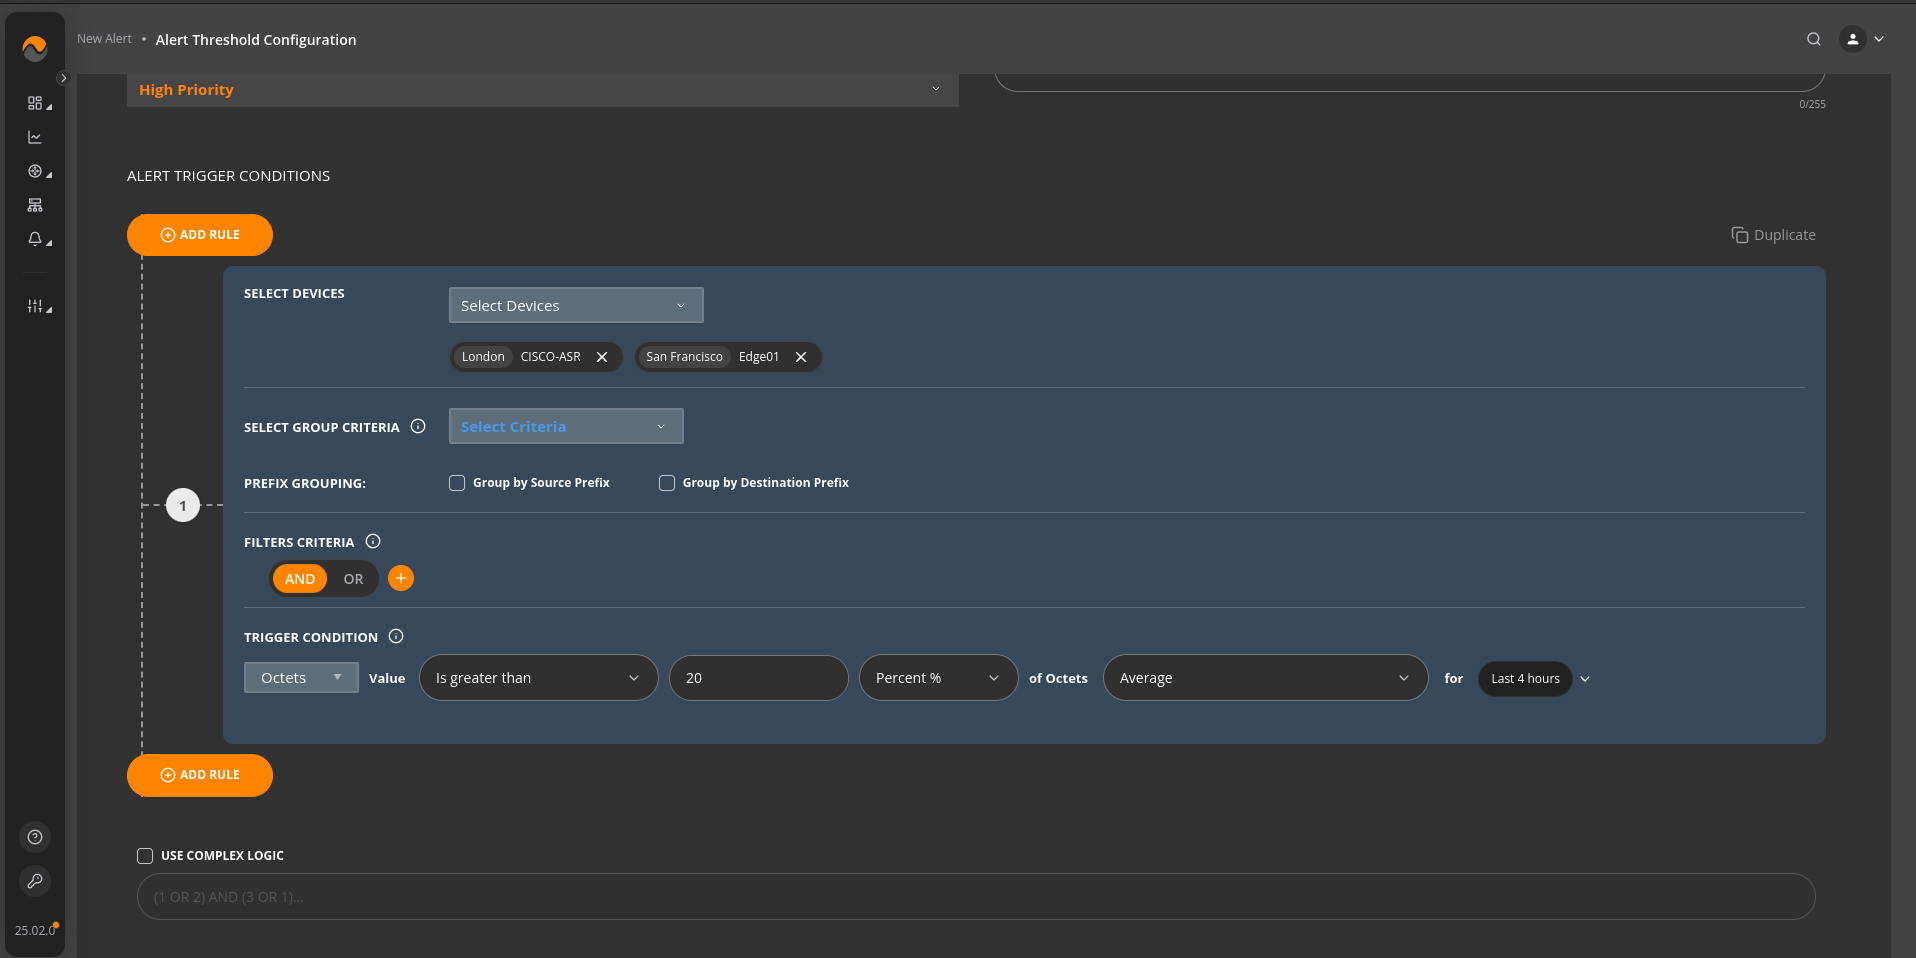Image resolution: width=1916 pixels, height=958 pixels.
Task: Remove the San Francisco Edge01 device chip
Action: click(x=801, y=357)
